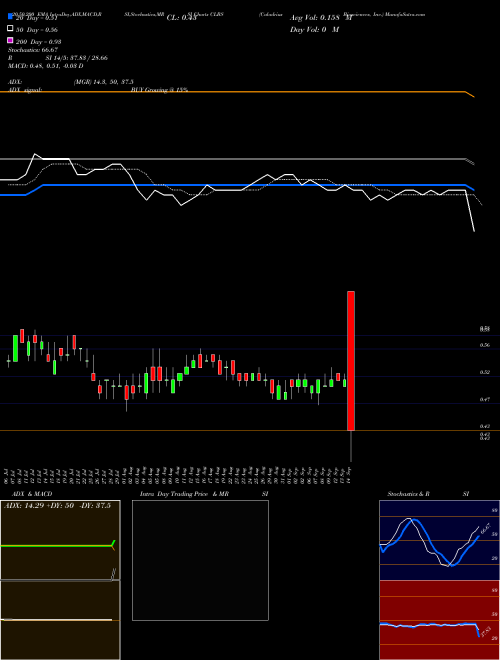The image size is (500, 660).
Task: Click the 'BUY Growing @ 15%' ADX signal text
Action: (160, 90)
